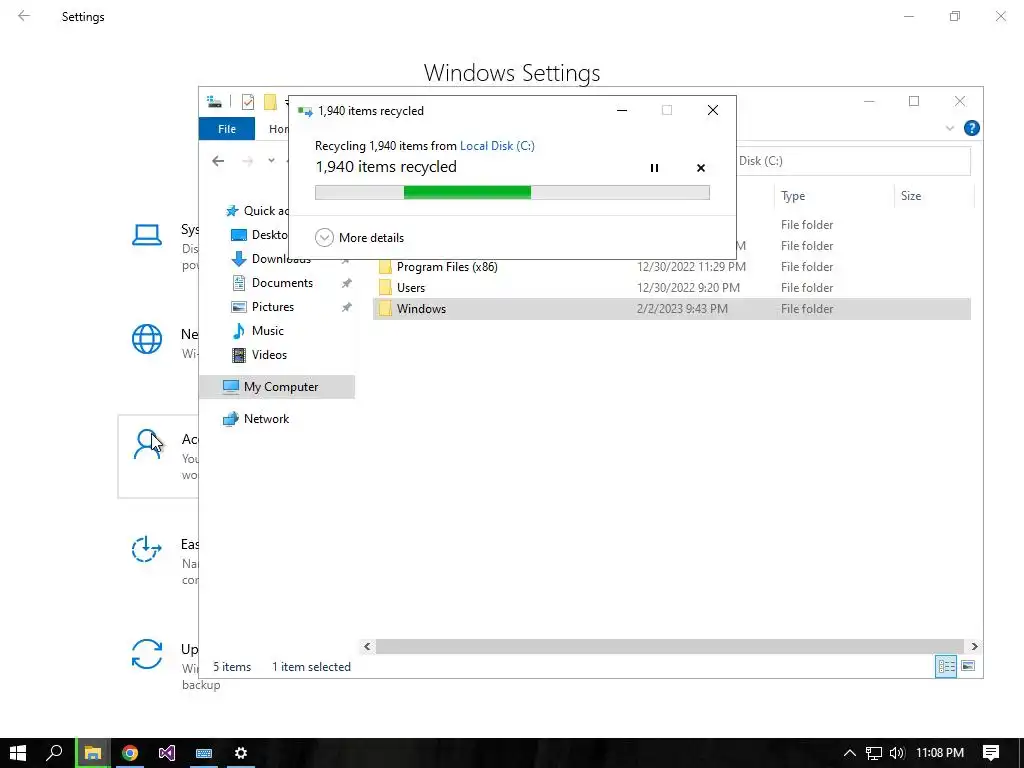The image size is (1024, 768).
Task: Open recent locations dropdown in Explorer
Action: point(271,161)
